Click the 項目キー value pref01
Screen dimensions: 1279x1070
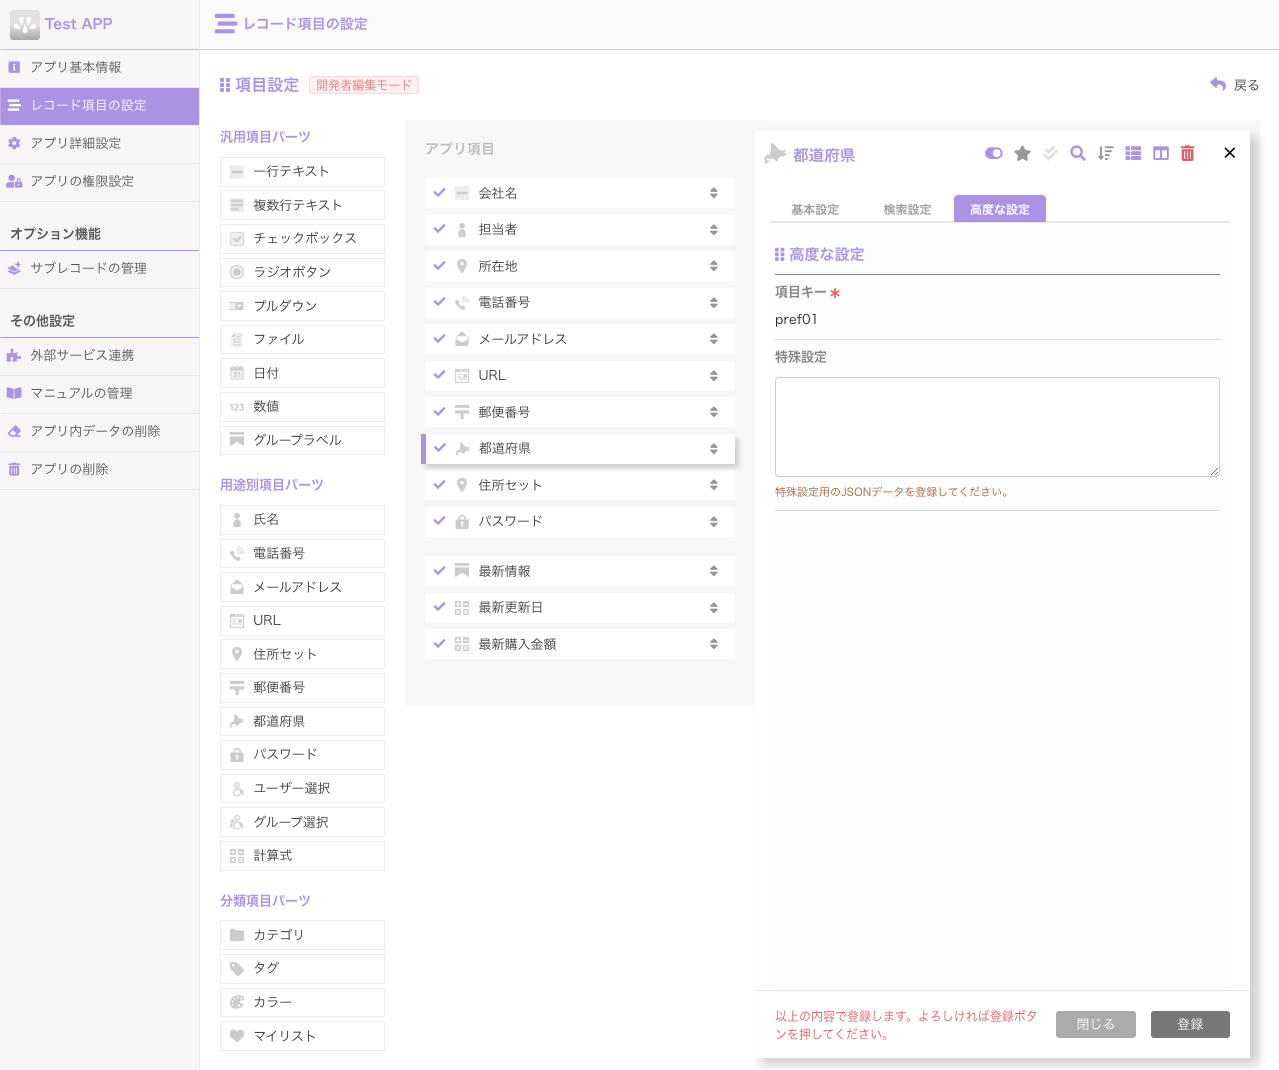point(796,320)
